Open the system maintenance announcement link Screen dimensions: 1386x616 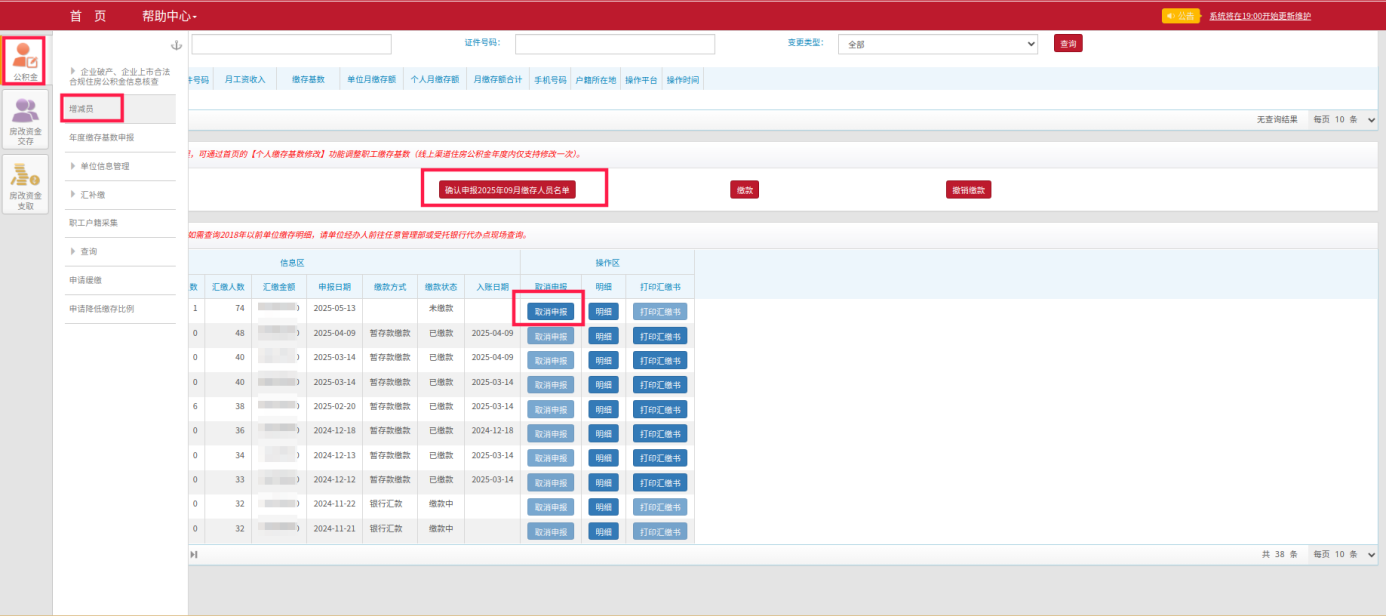click(x=1259, y=16)
